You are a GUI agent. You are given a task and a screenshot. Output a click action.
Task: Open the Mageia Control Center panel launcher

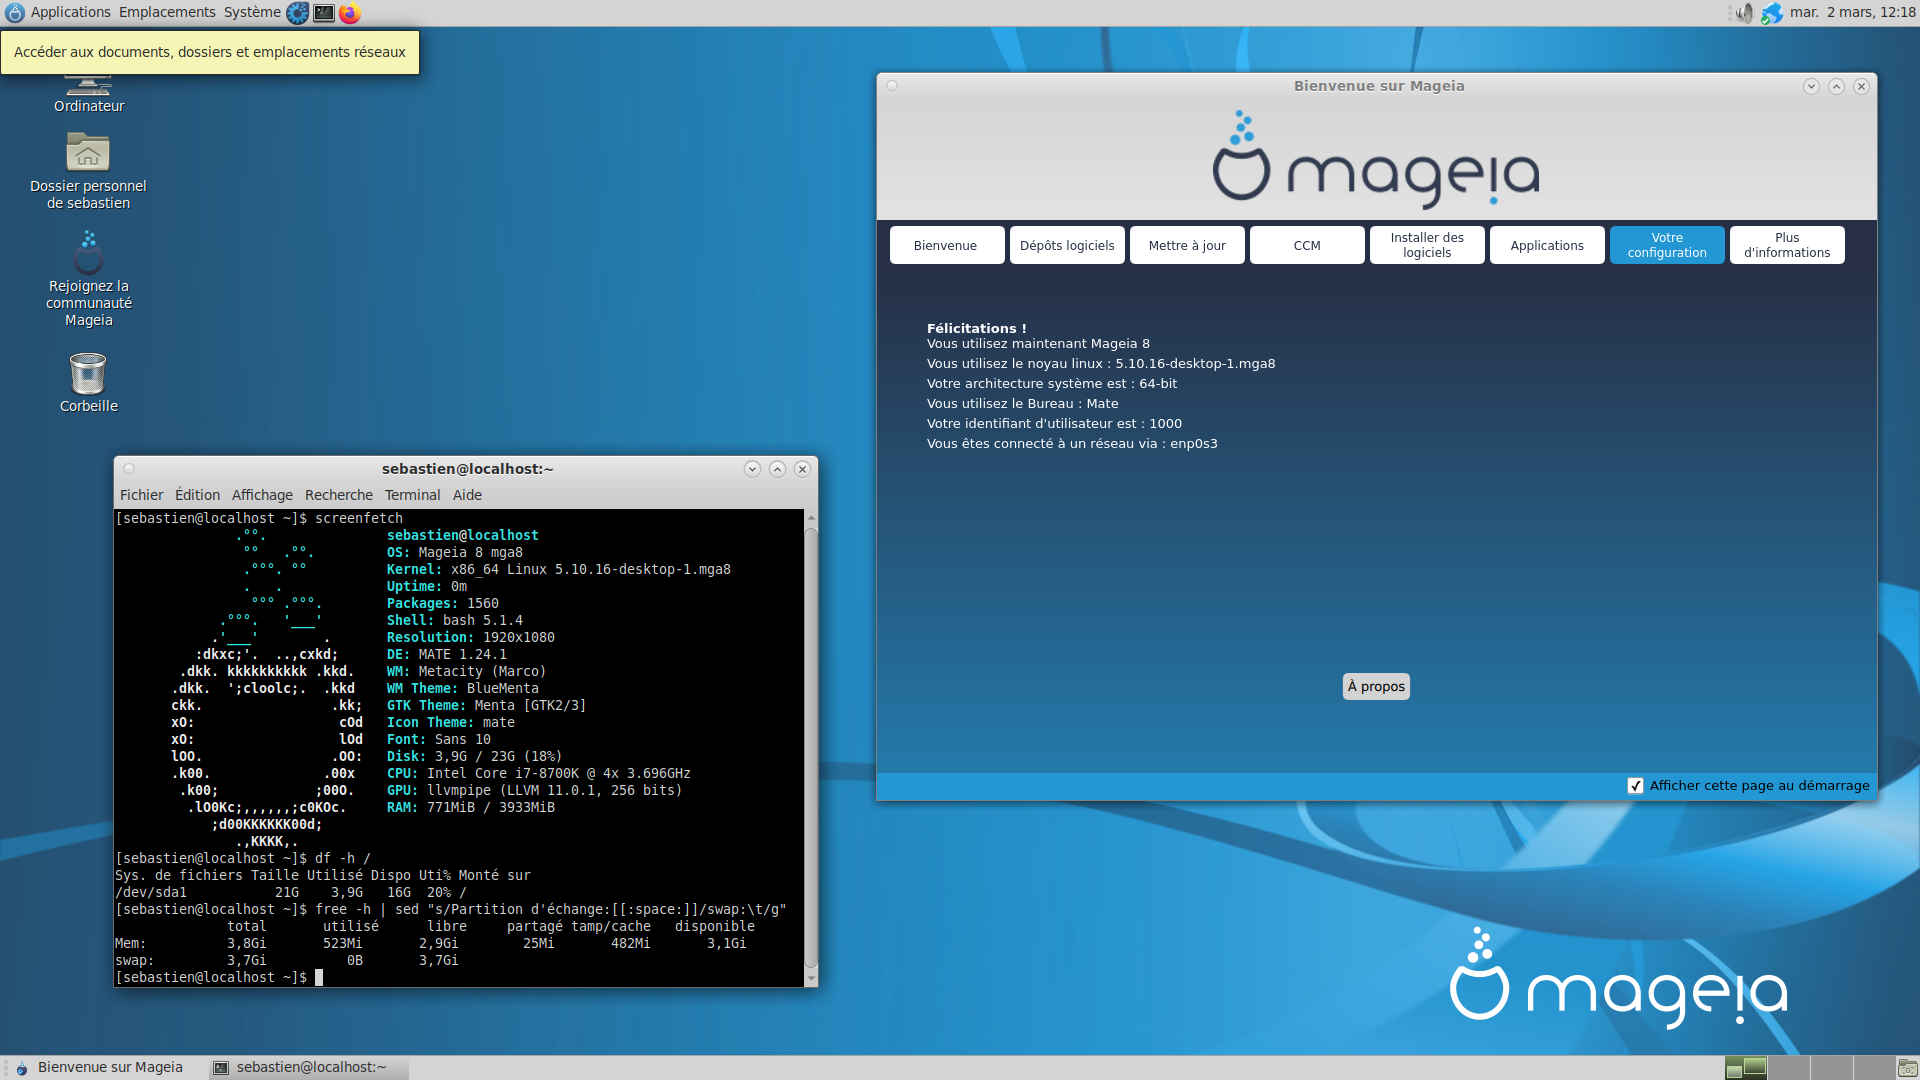(x=297, y=13)
